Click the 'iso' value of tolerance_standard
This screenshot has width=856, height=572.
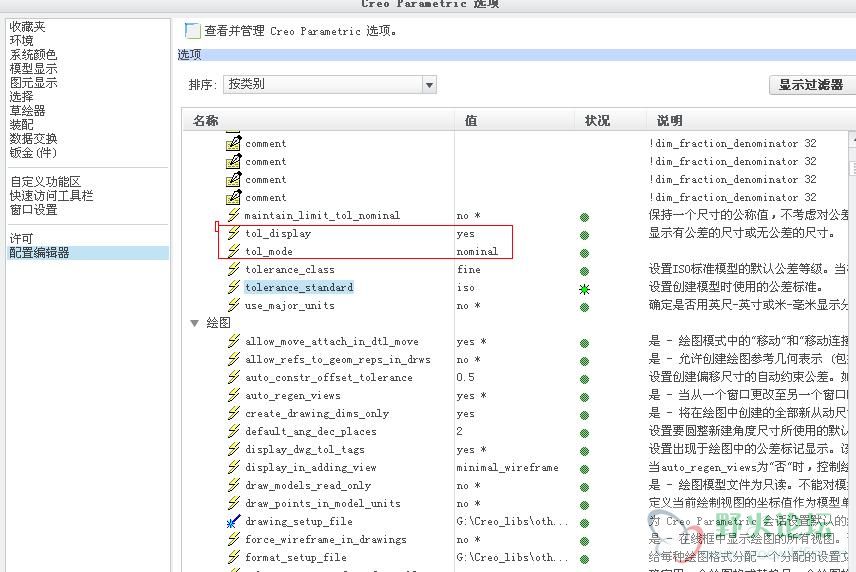pos(466,288)
